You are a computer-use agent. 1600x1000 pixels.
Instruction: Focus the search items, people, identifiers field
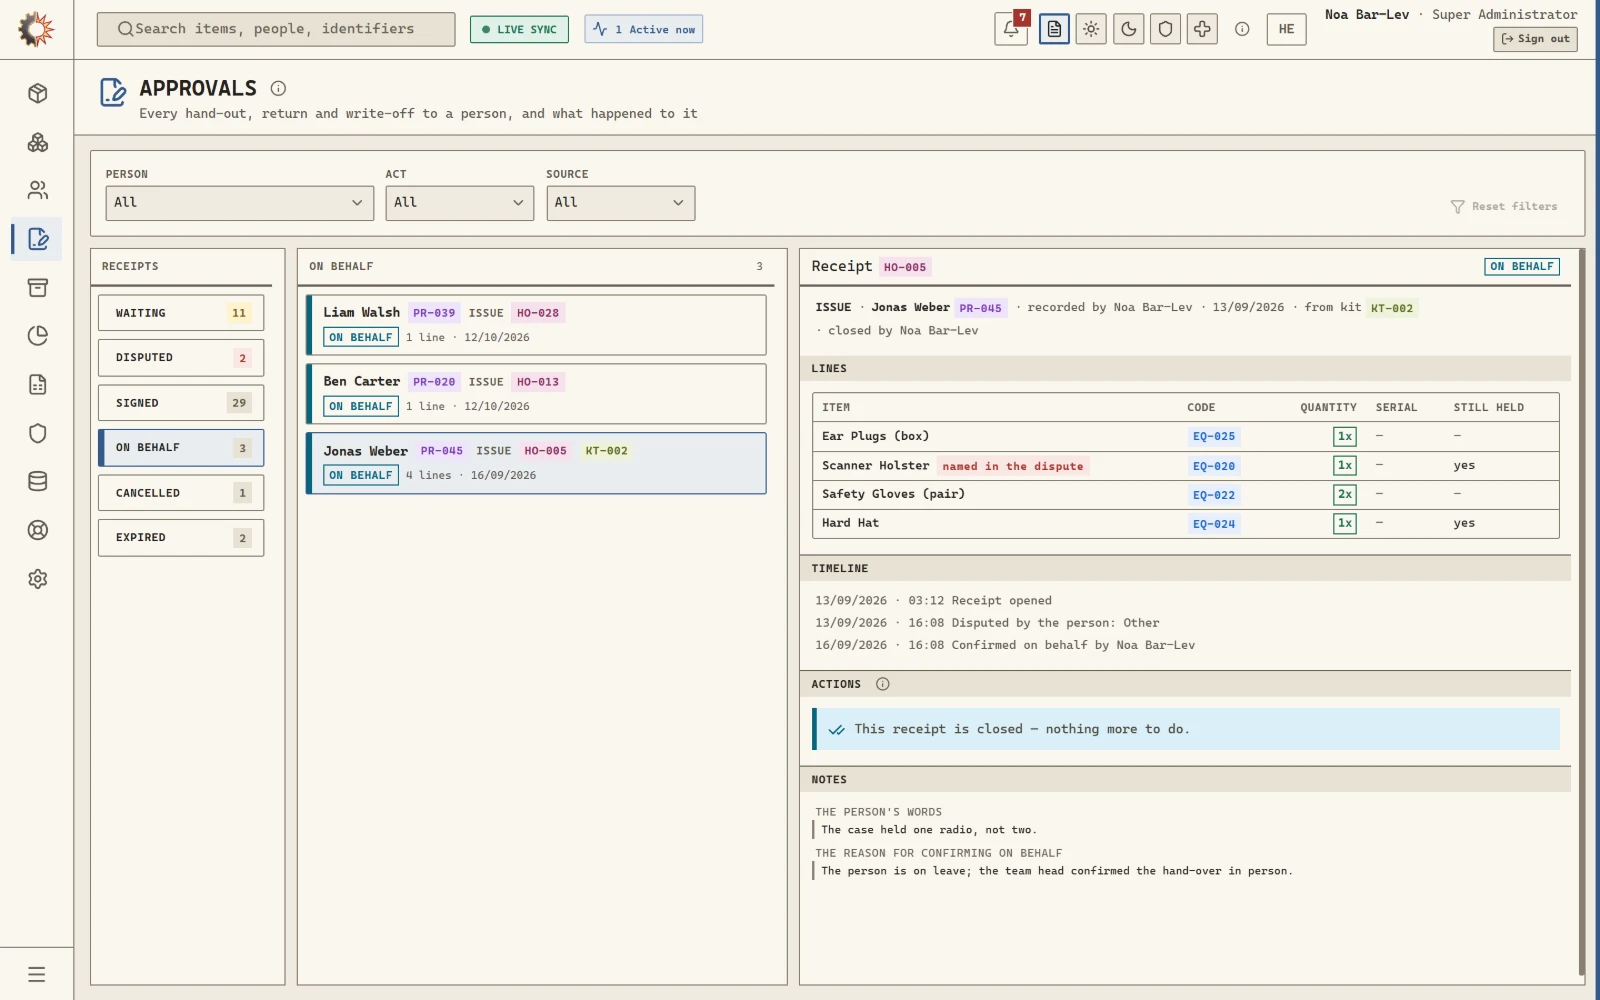[x=276, y=29]
